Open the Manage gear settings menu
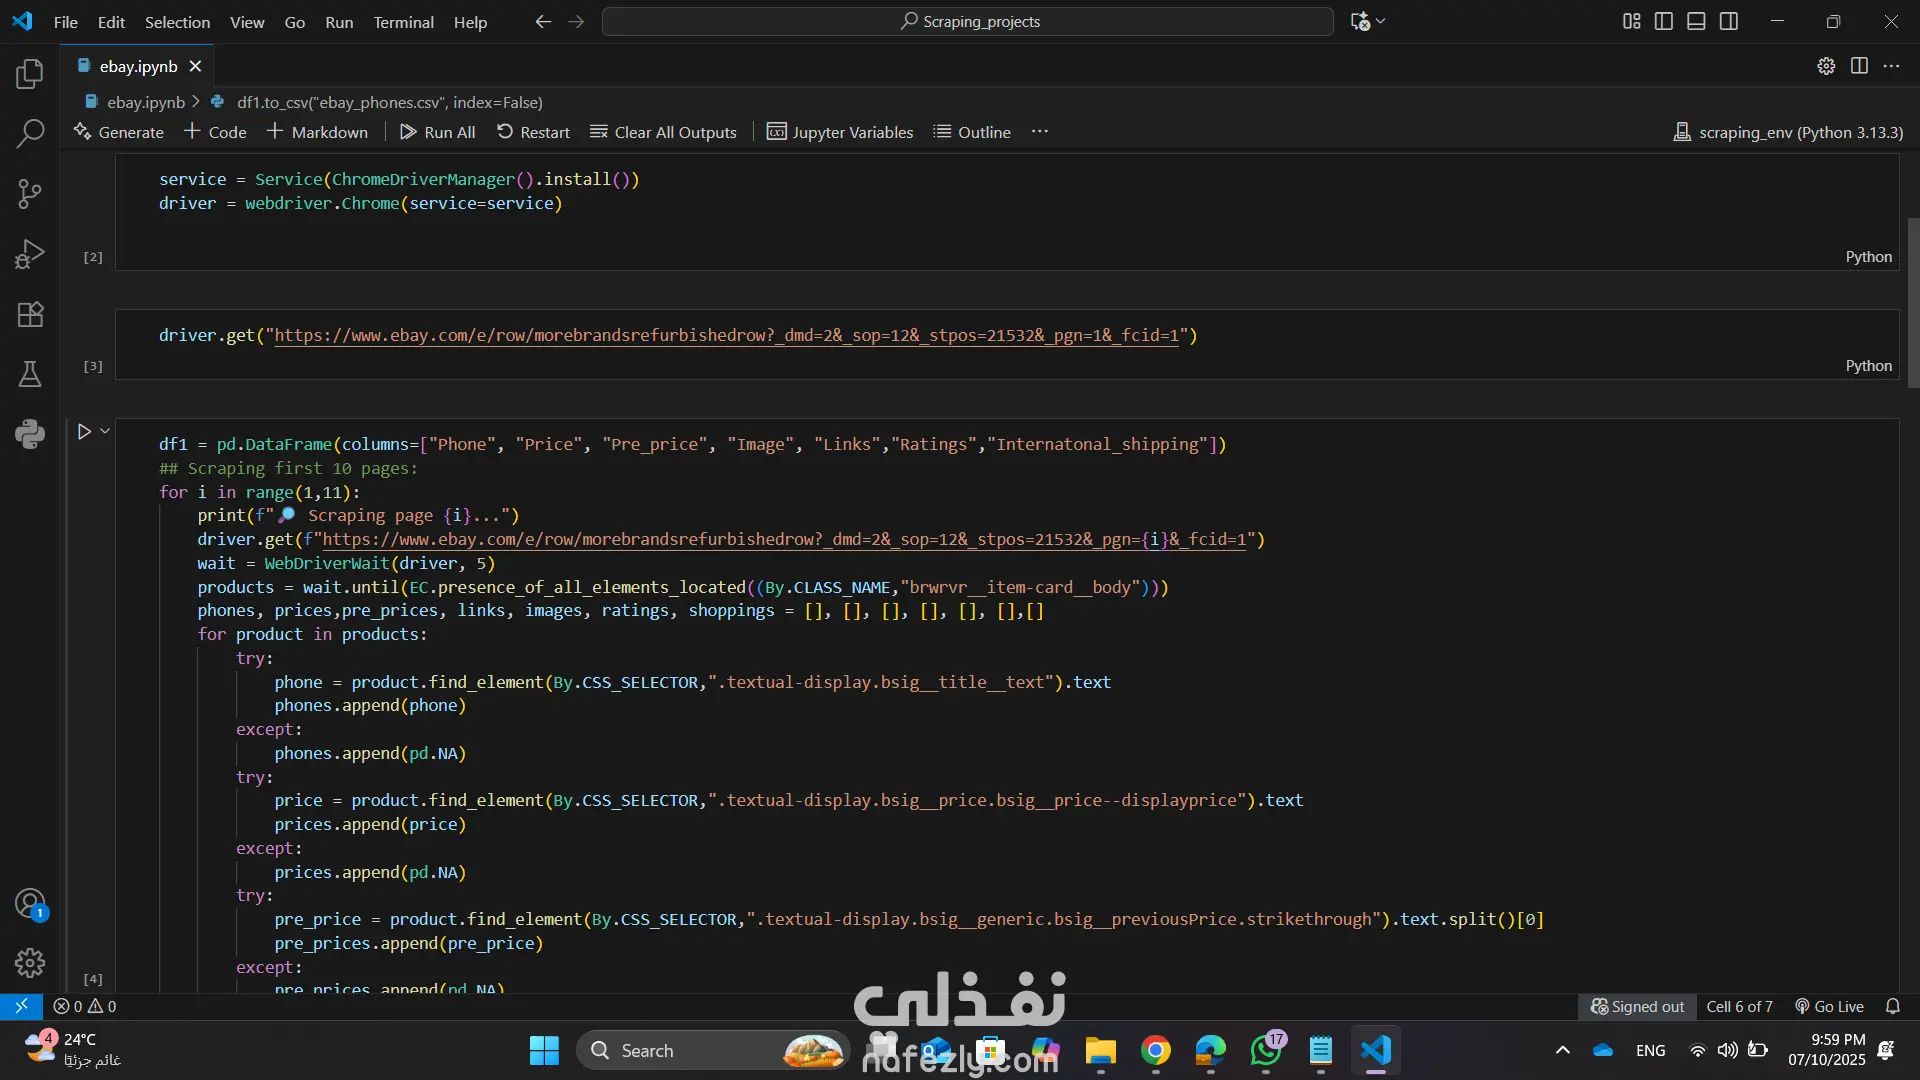This screenshot has height=1080, width=1920. pyautogui.click(x=30, y=963)
